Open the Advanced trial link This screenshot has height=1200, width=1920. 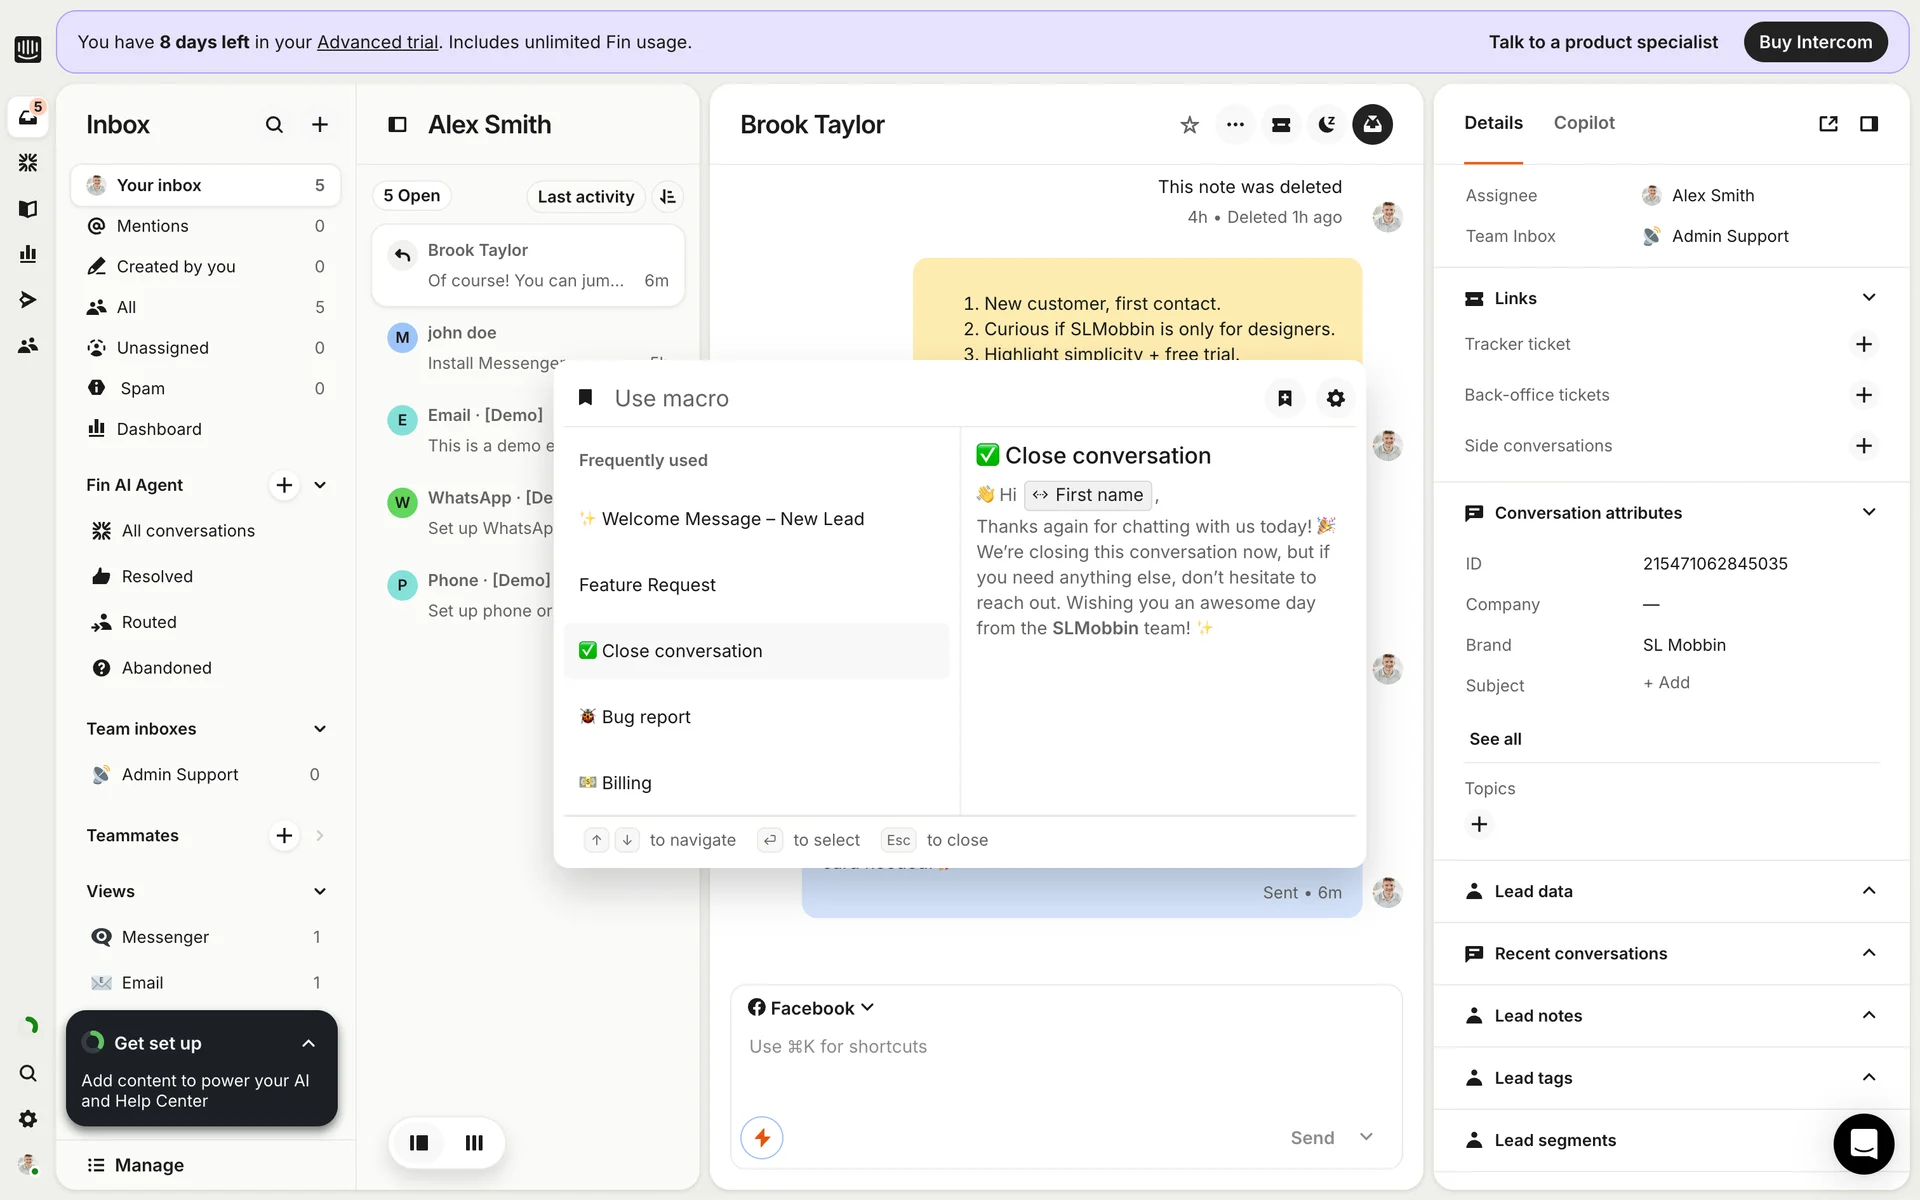377,42
